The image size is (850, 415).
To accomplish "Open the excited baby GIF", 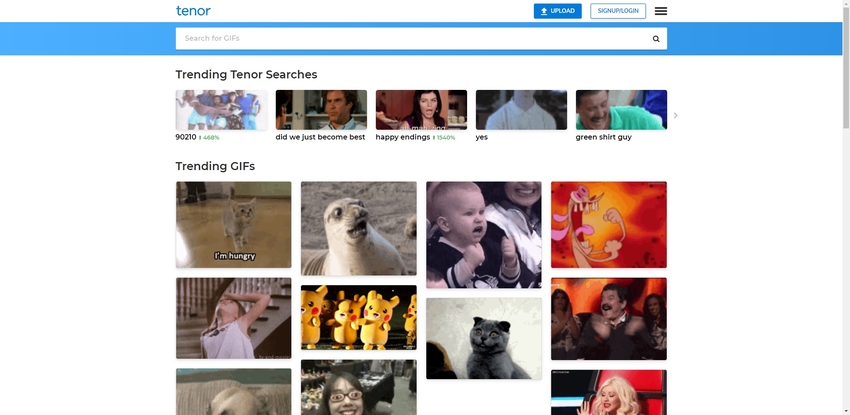I will 483,234.
